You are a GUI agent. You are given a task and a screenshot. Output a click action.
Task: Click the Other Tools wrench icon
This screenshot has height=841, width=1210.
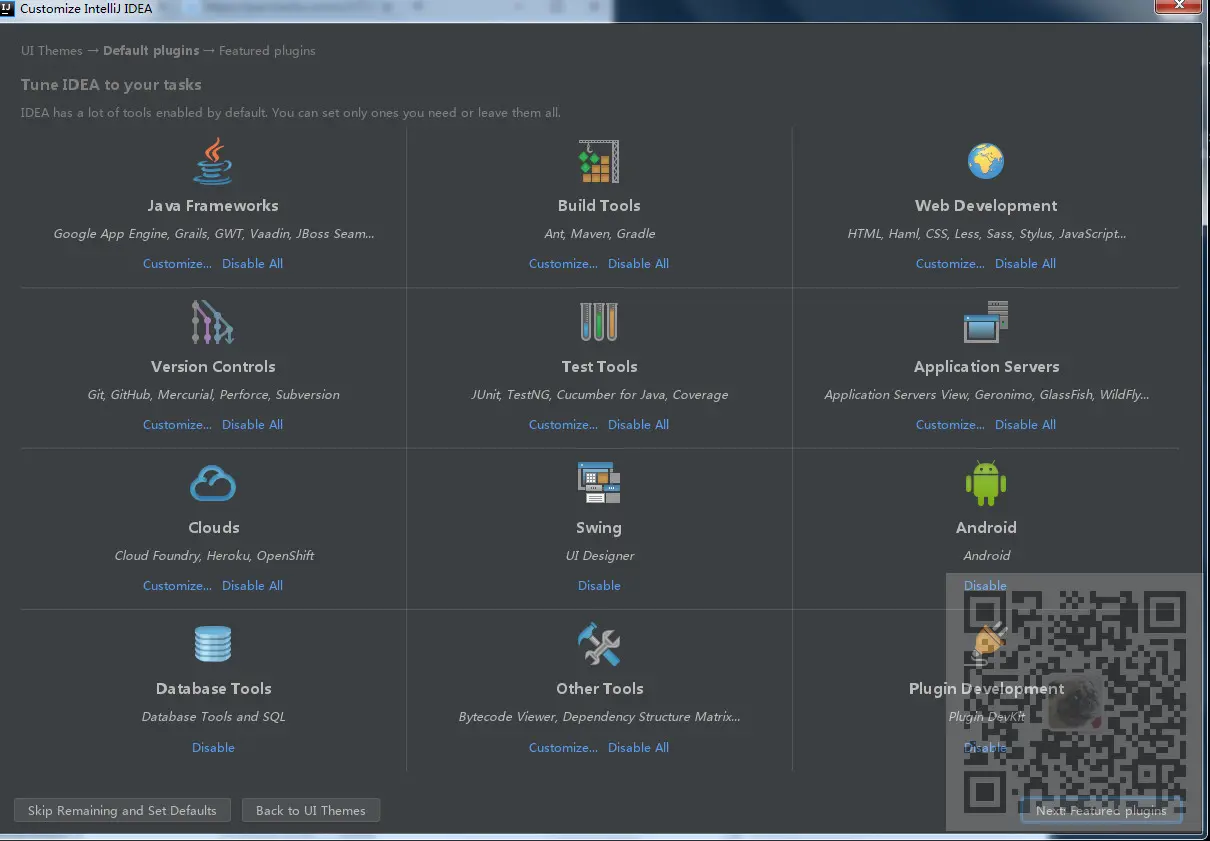pos(599,644)
